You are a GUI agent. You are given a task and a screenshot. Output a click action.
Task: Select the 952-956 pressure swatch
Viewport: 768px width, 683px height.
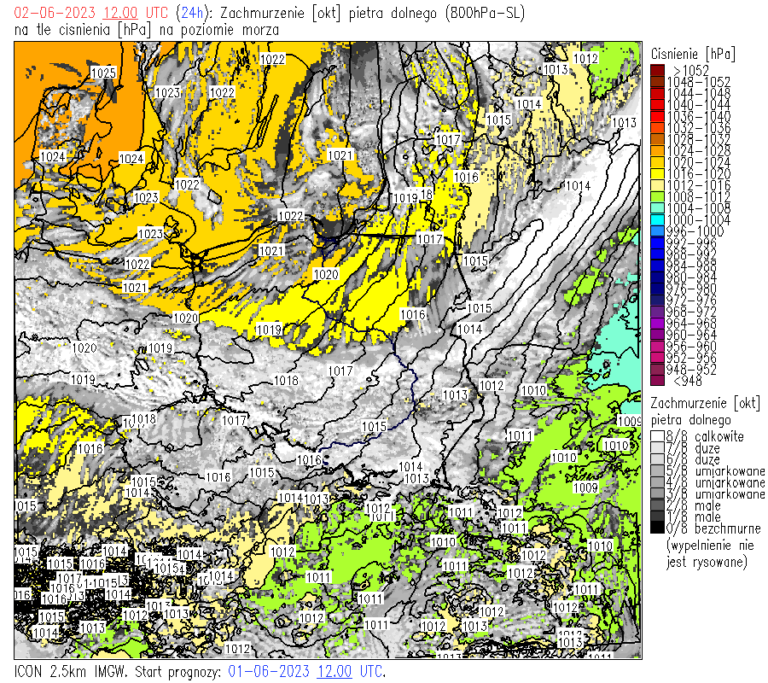click(x=657, y=358)
